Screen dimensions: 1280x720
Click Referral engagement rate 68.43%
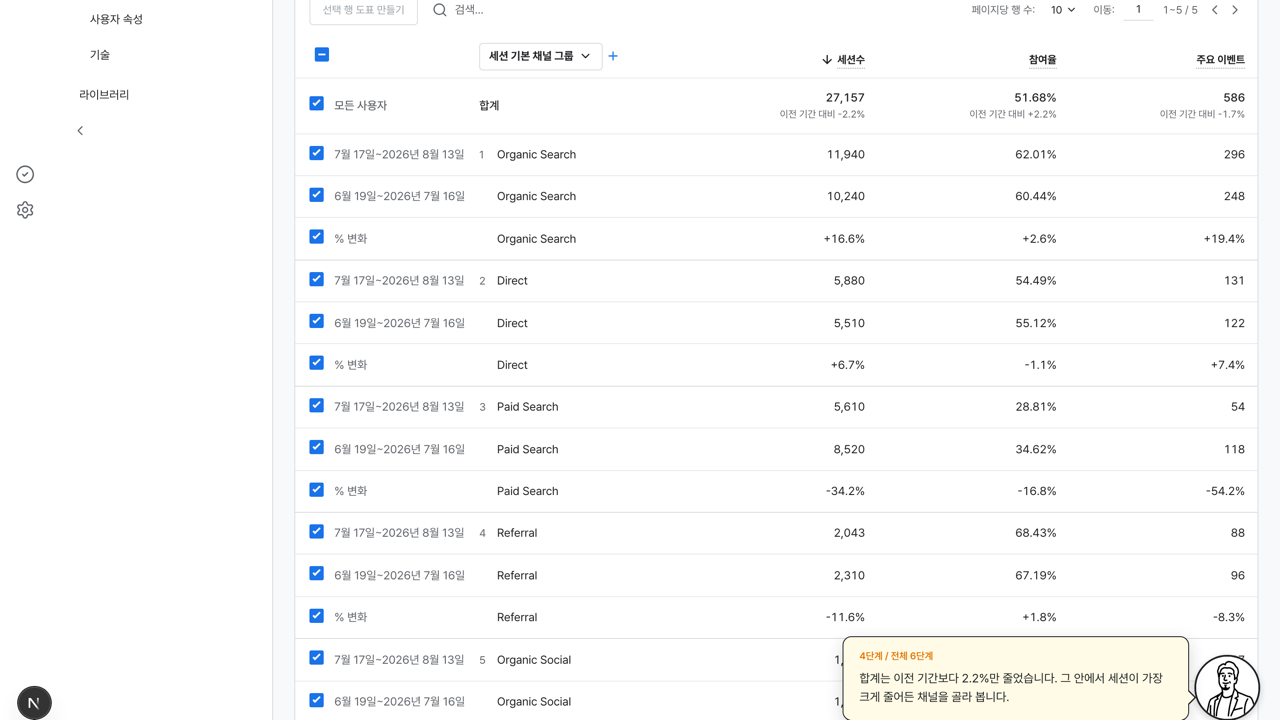point(1035,533)
